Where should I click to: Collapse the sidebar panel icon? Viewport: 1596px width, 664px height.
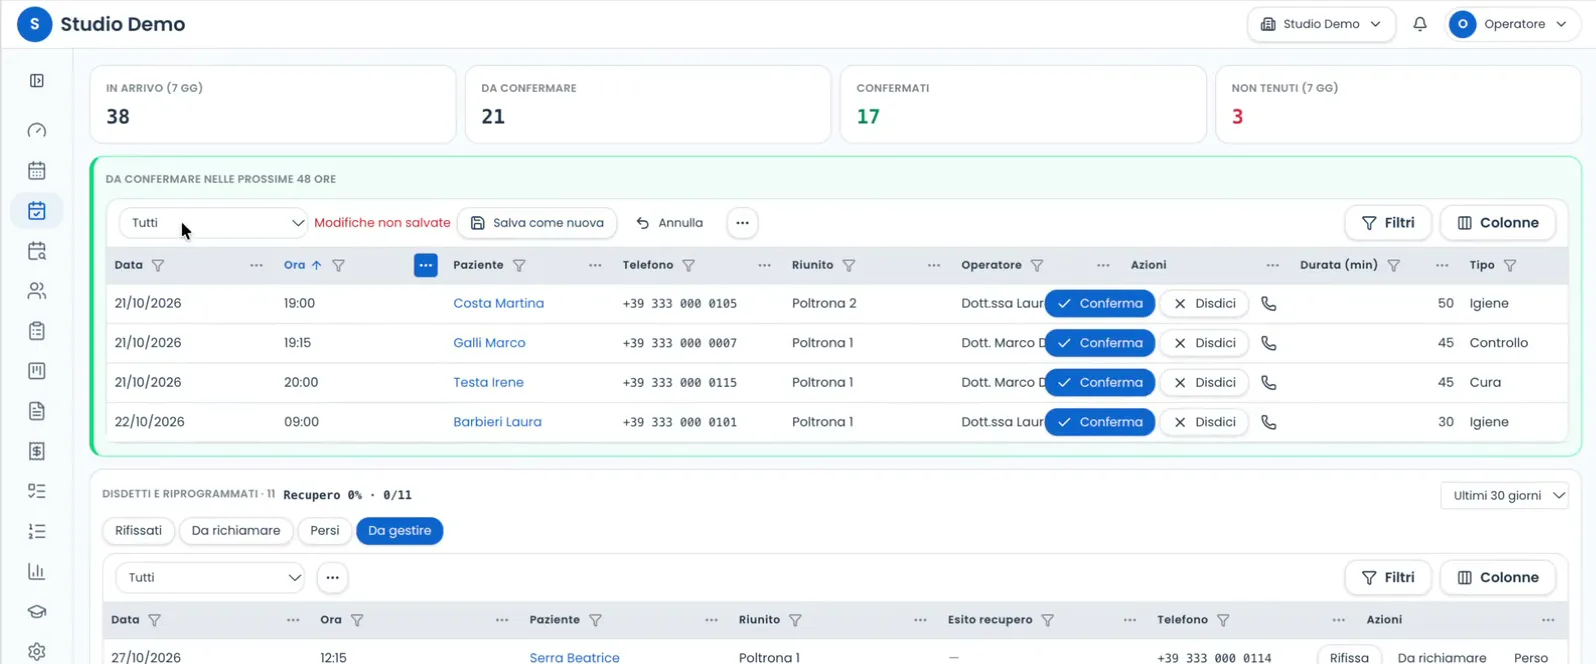(37, 81)
